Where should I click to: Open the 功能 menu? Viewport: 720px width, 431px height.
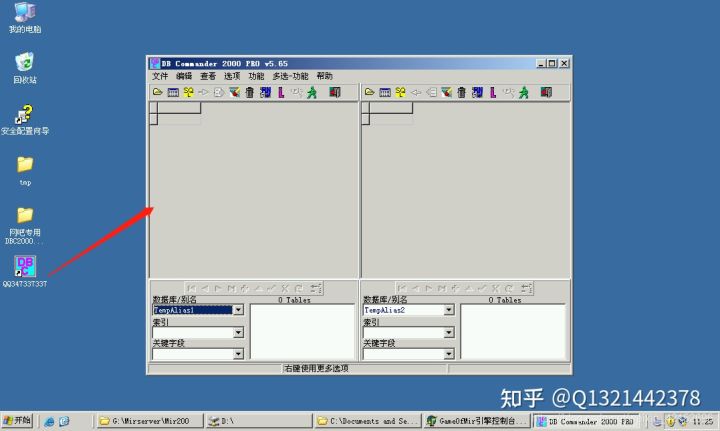point(256,76)
